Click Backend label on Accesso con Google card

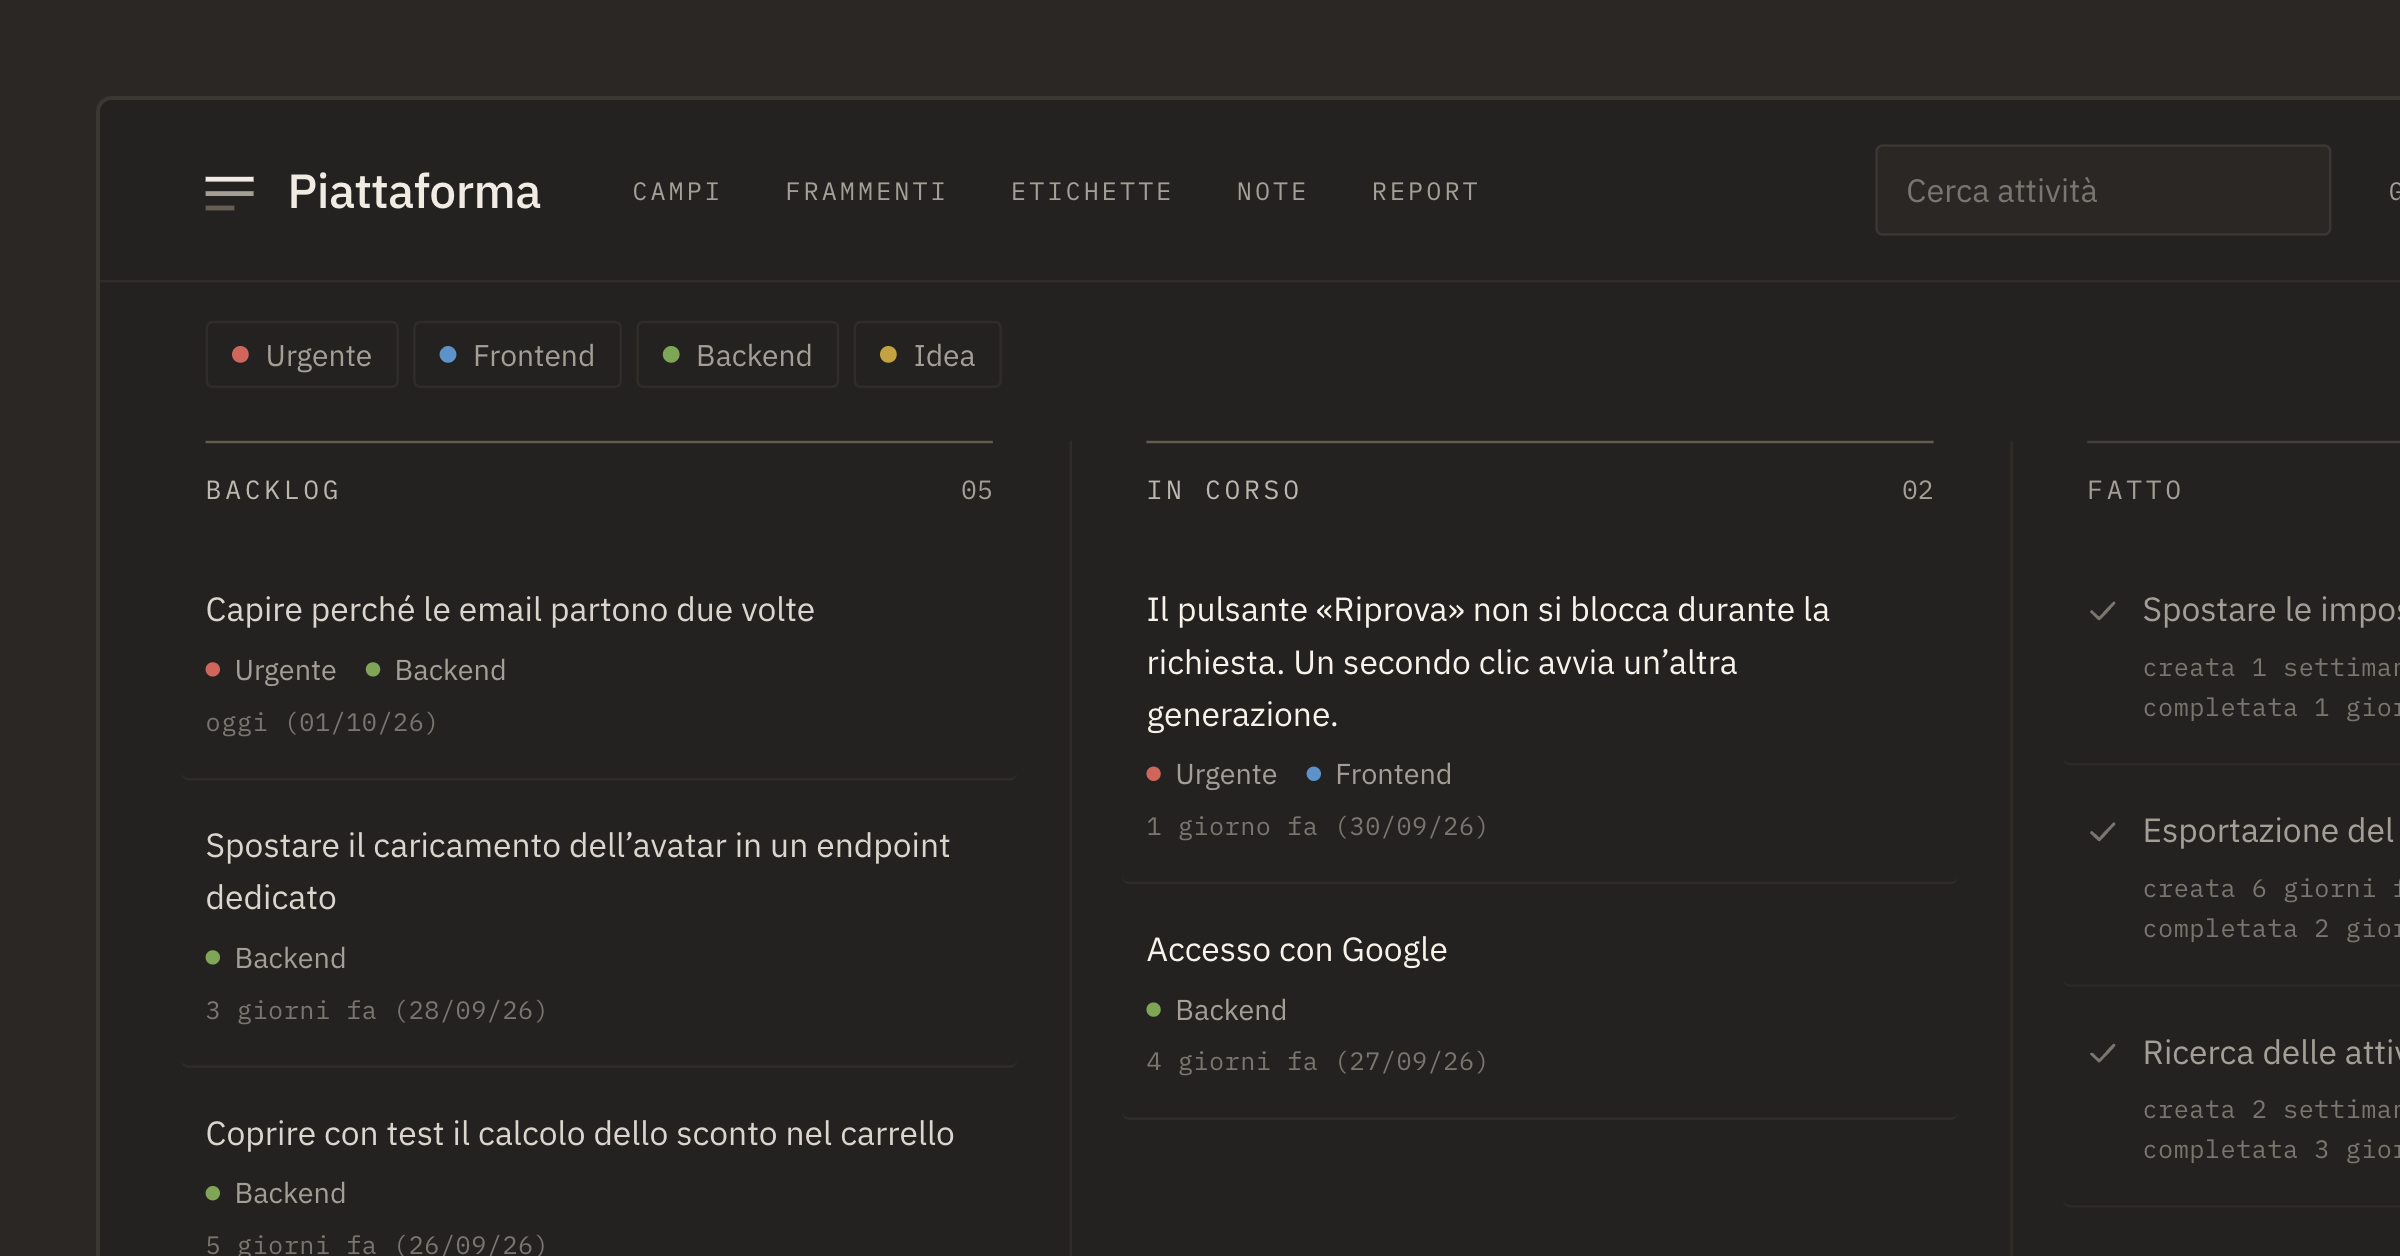[x=1217, y=1010]
